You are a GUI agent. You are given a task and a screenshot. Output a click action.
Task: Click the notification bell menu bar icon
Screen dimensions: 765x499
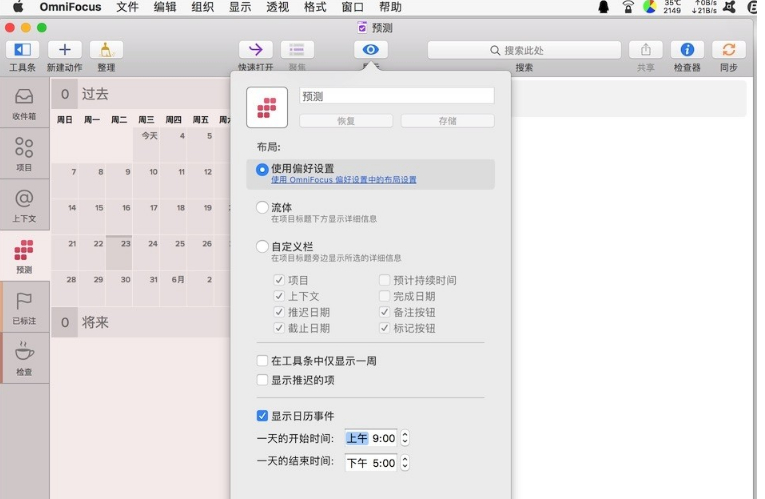[604, 7]
